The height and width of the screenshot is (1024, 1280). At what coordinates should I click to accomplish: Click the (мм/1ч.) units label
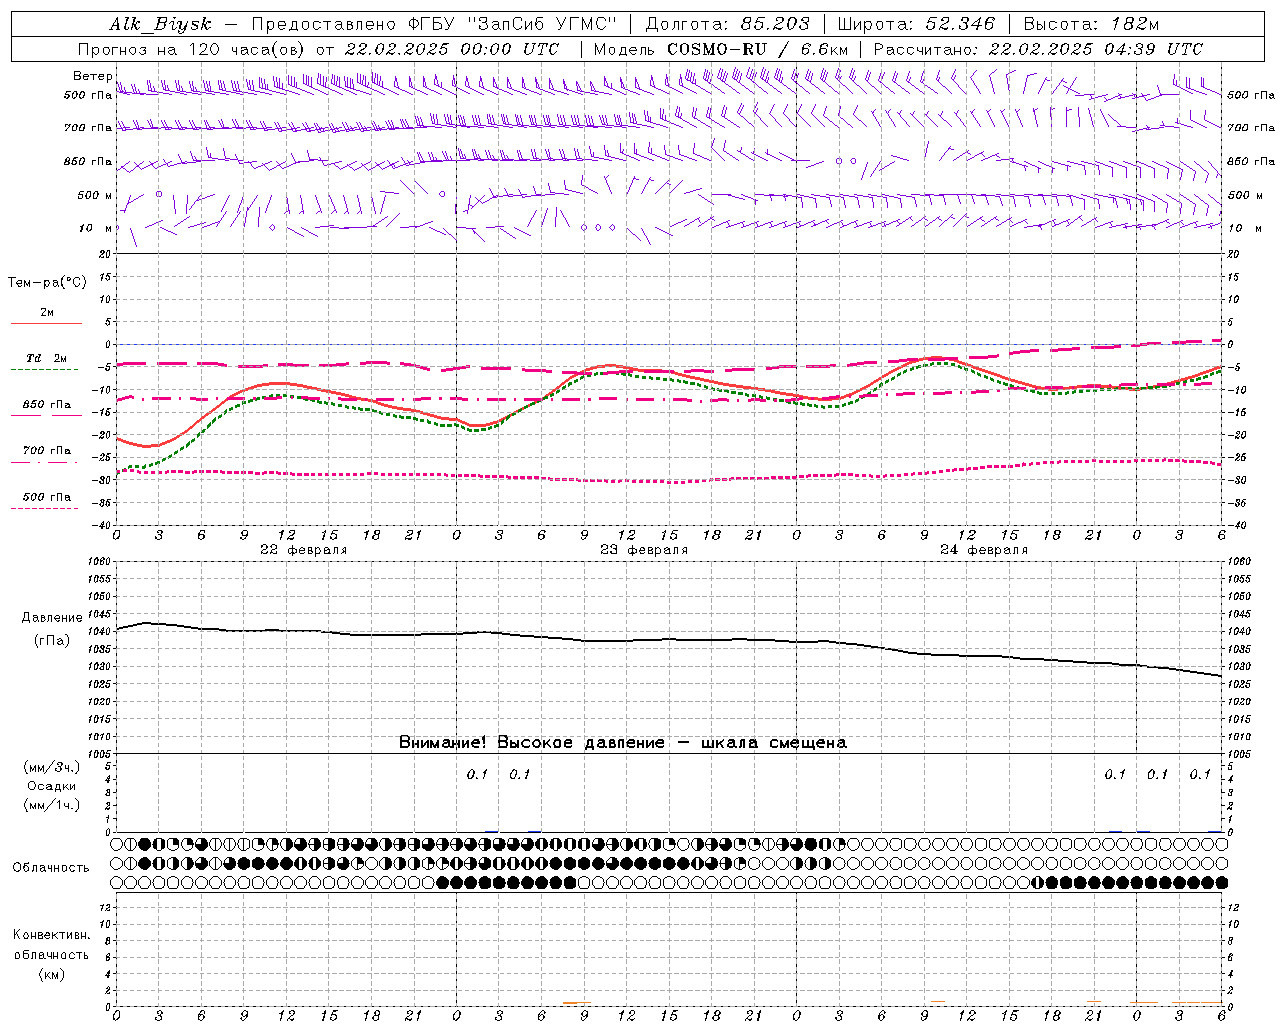[x=52, y=804]
